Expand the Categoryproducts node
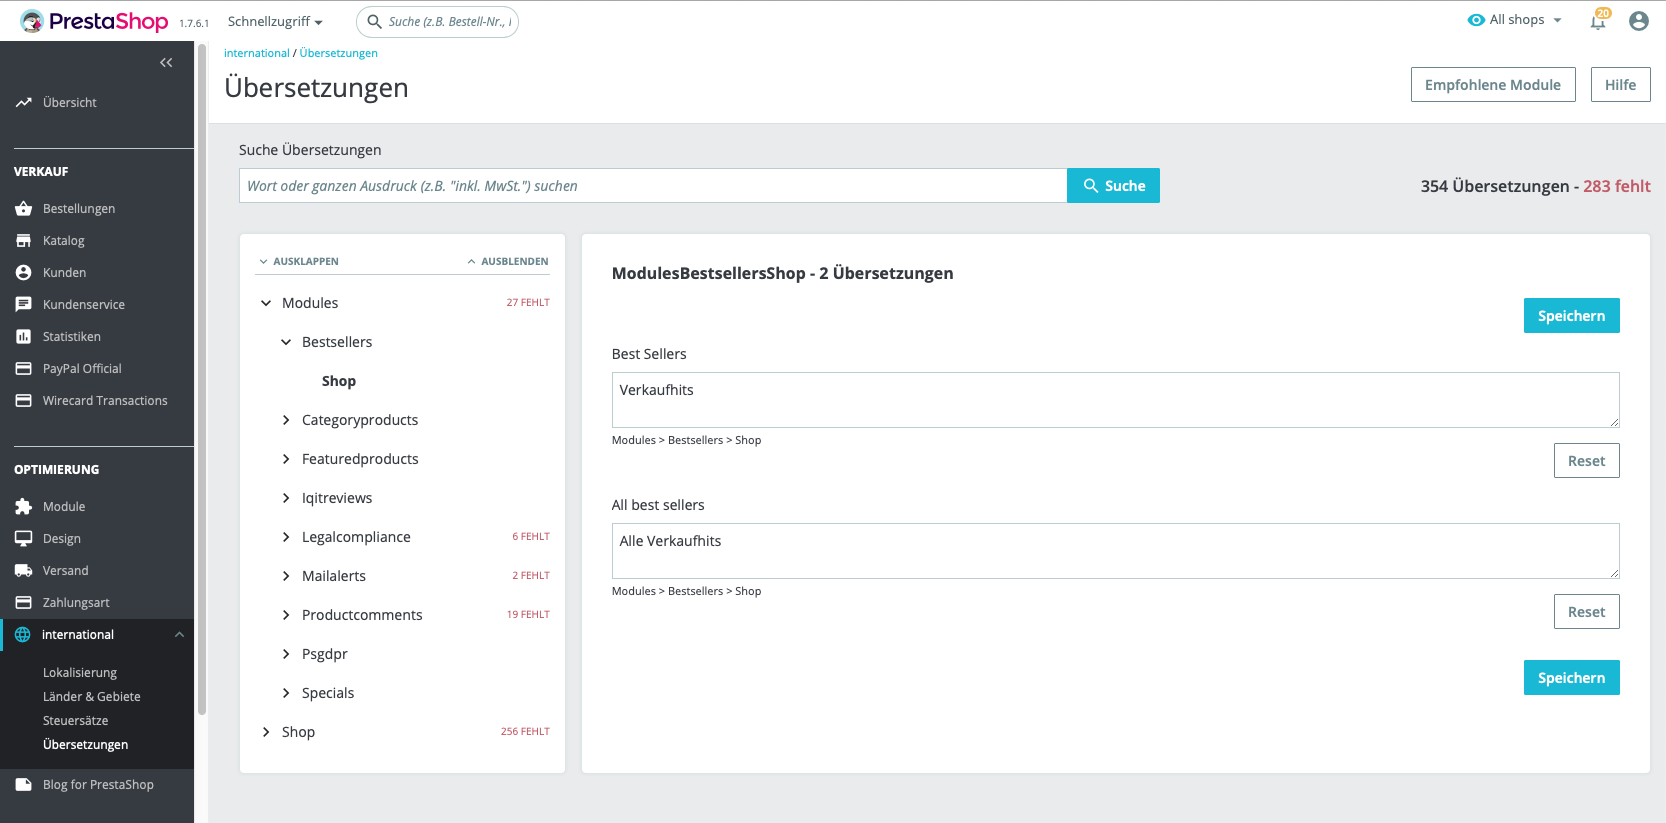 [x=286, y=420]
